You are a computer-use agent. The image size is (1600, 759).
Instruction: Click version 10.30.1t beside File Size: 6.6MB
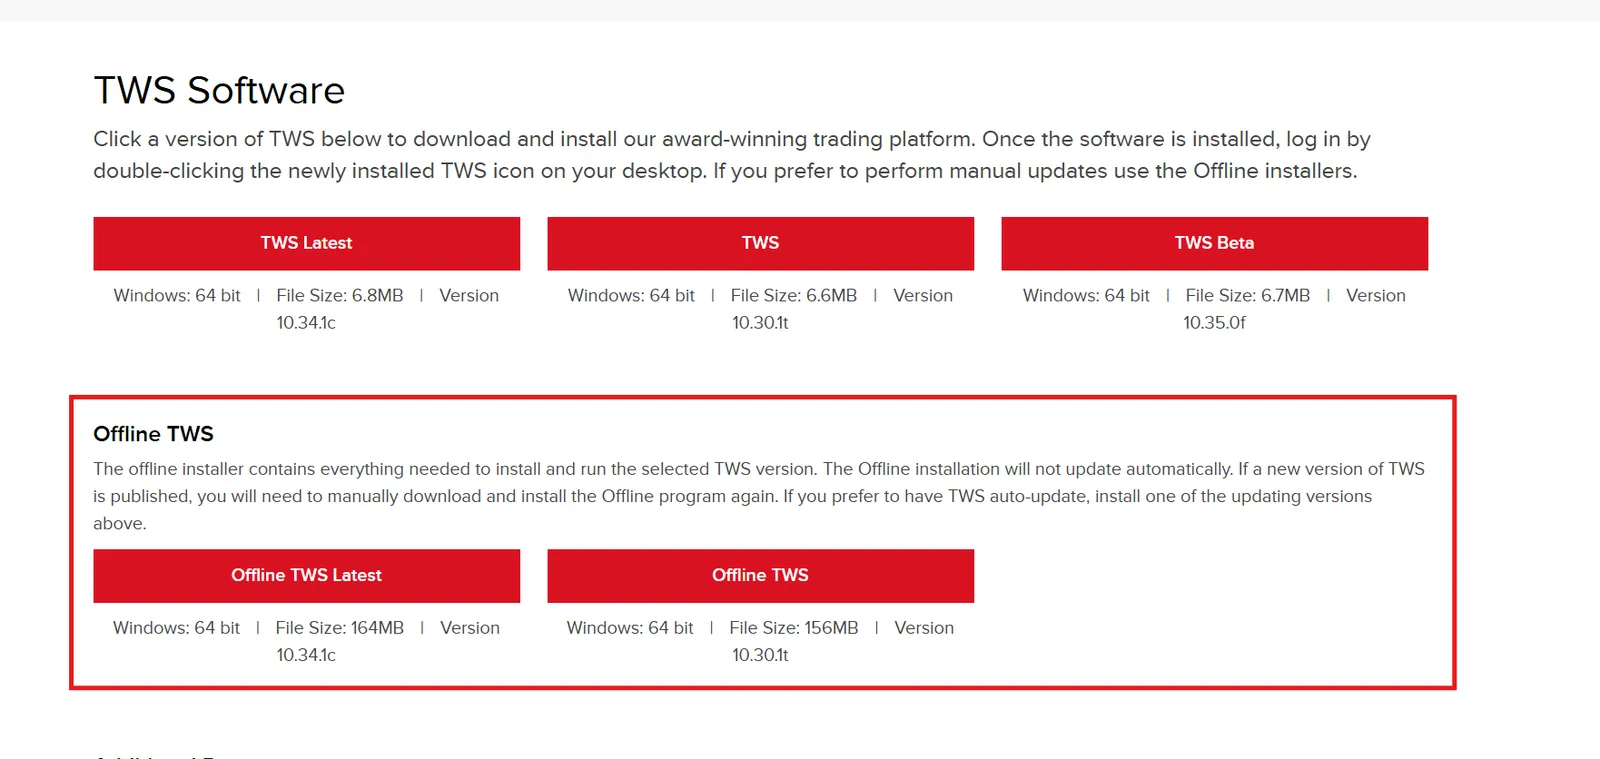760,322
